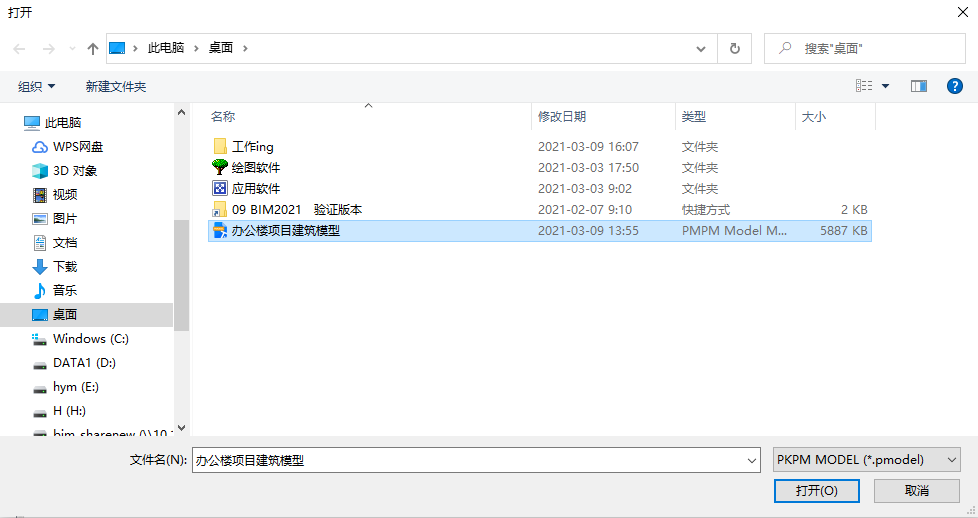978x518 pixels.
Task: Click the 2021-03-09 16:07 date cell
Action: pyautogui.click(x=588, y=147)
